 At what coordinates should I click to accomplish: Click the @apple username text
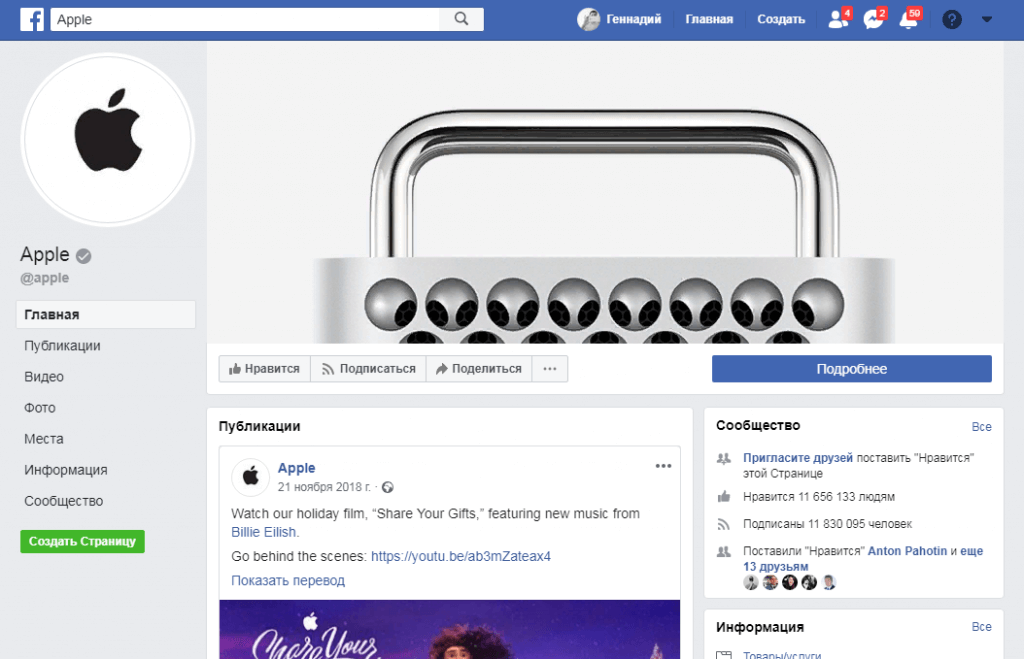(x=44, y=278)
